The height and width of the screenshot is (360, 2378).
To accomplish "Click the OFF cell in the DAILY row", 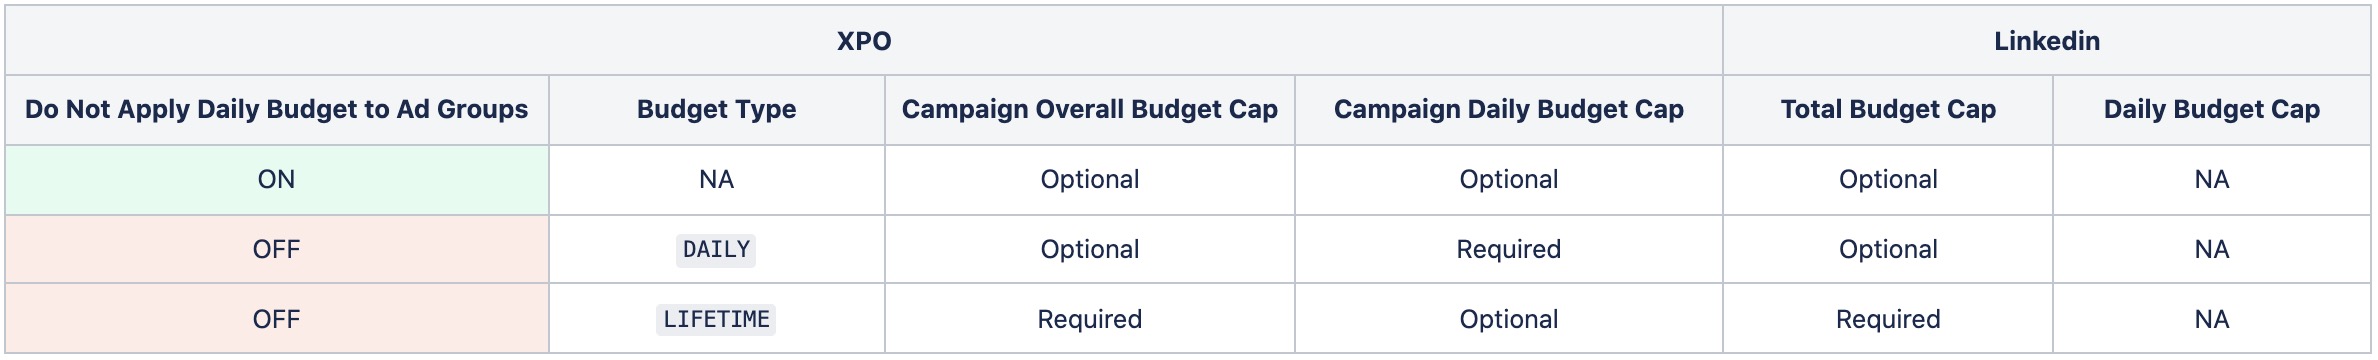I will click(x=277, y=249).
